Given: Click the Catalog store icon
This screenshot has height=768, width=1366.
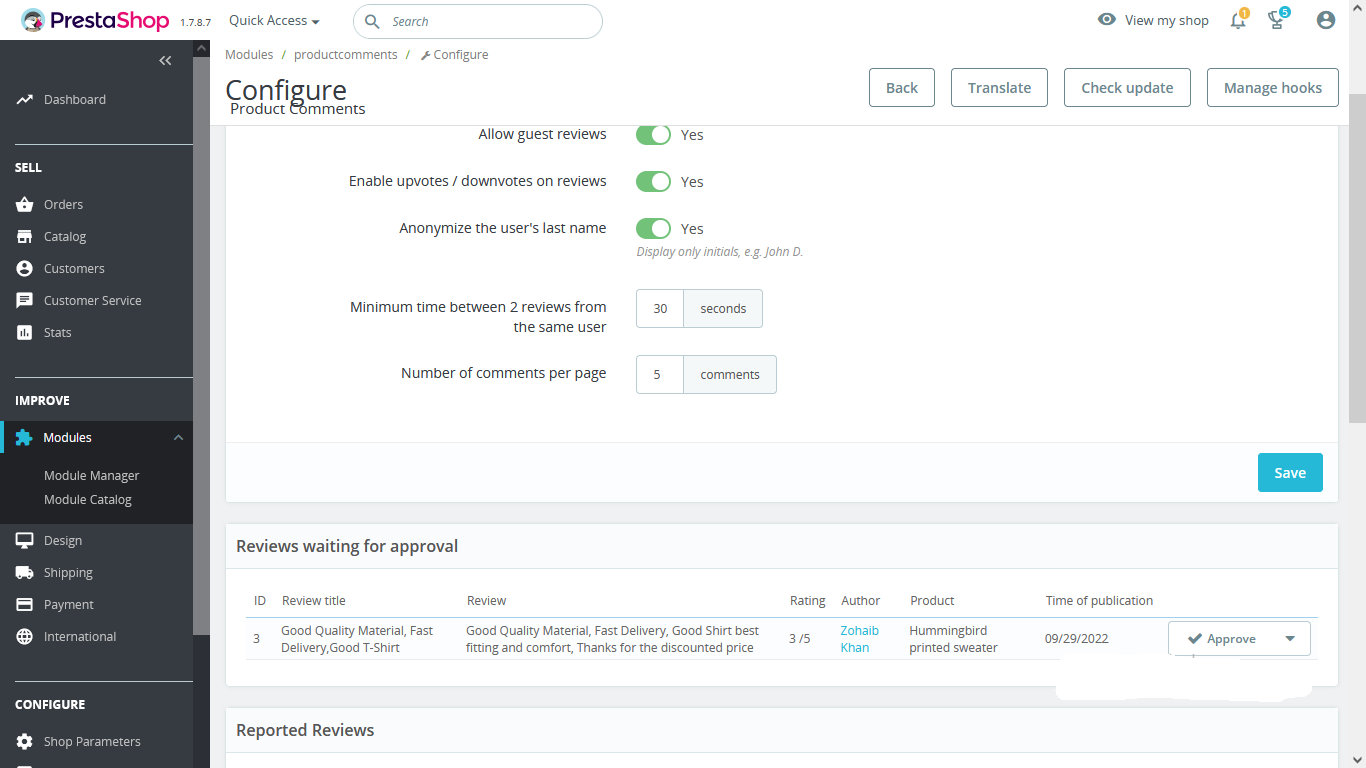Looking at the screenshot, I should 24,237.
